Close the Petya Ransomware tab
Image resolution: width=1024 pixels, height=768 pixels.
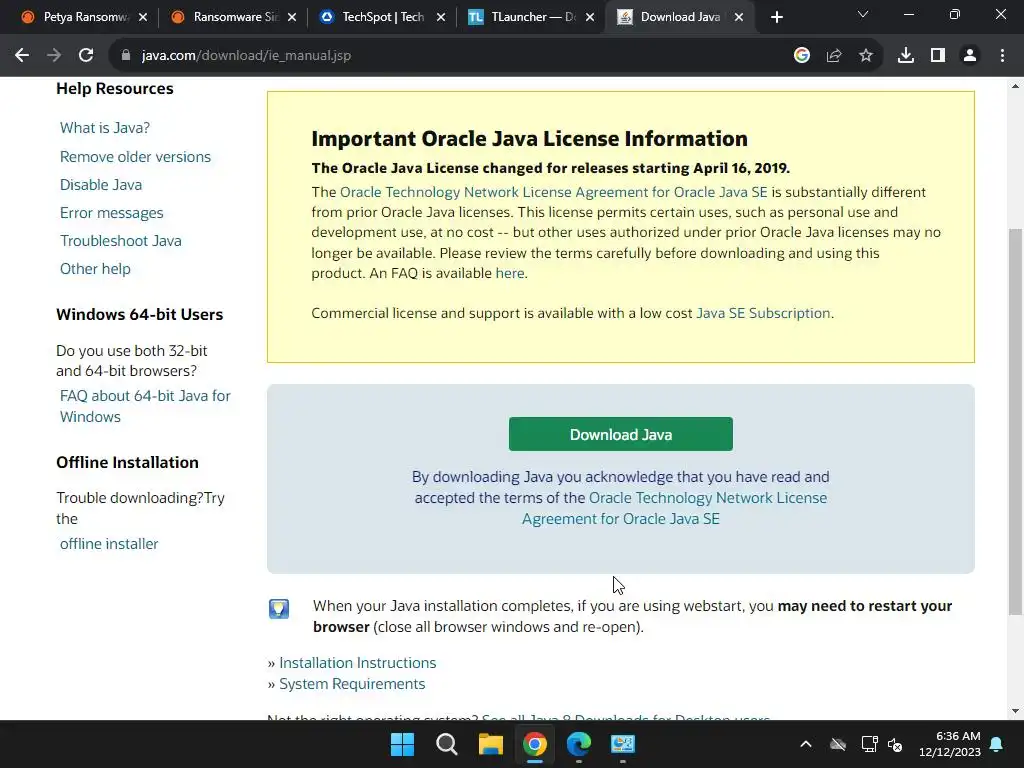tap(143, 17)
